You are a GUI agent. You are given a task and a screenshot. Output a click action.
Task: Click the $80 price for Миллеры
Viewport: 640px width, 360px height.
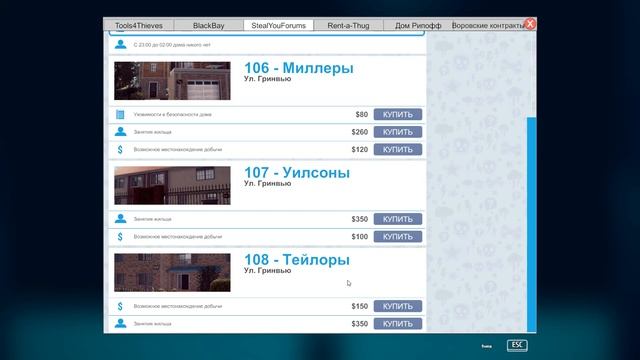[362, 115]
